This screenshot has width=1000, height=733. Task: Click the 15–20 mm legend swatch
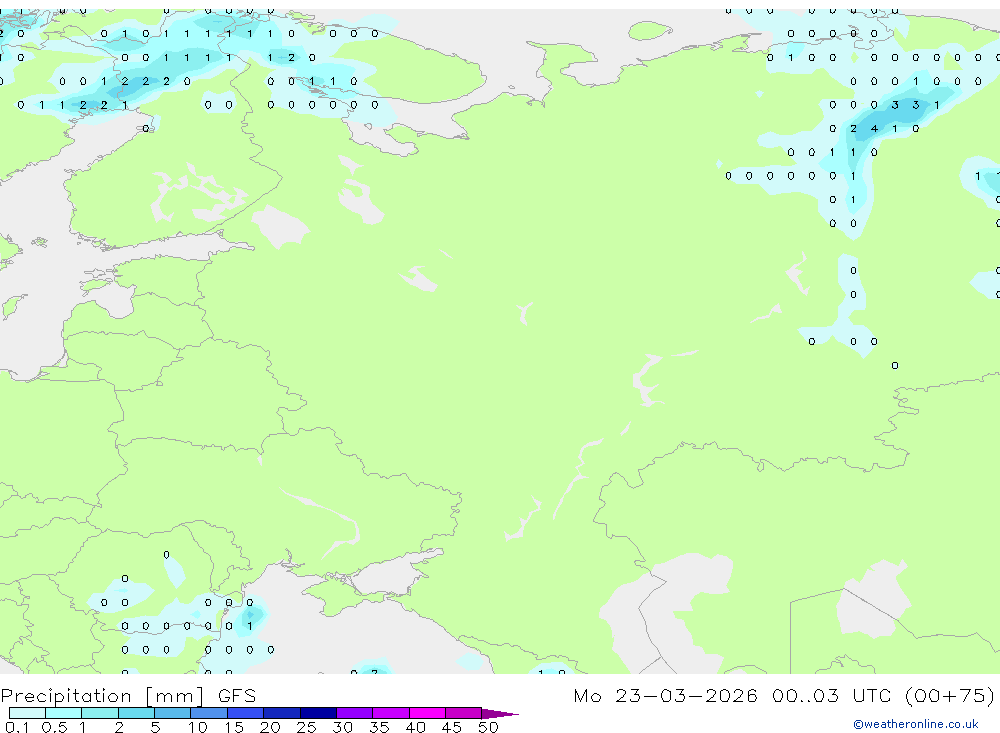246,713
